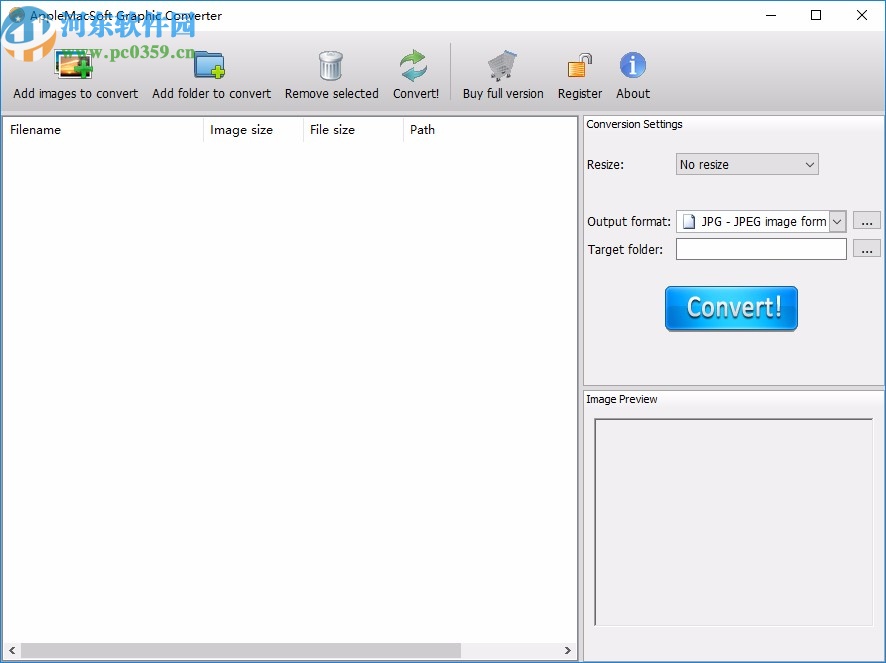
Task: Click the Register purse icon
Action: tap(579, 64)
